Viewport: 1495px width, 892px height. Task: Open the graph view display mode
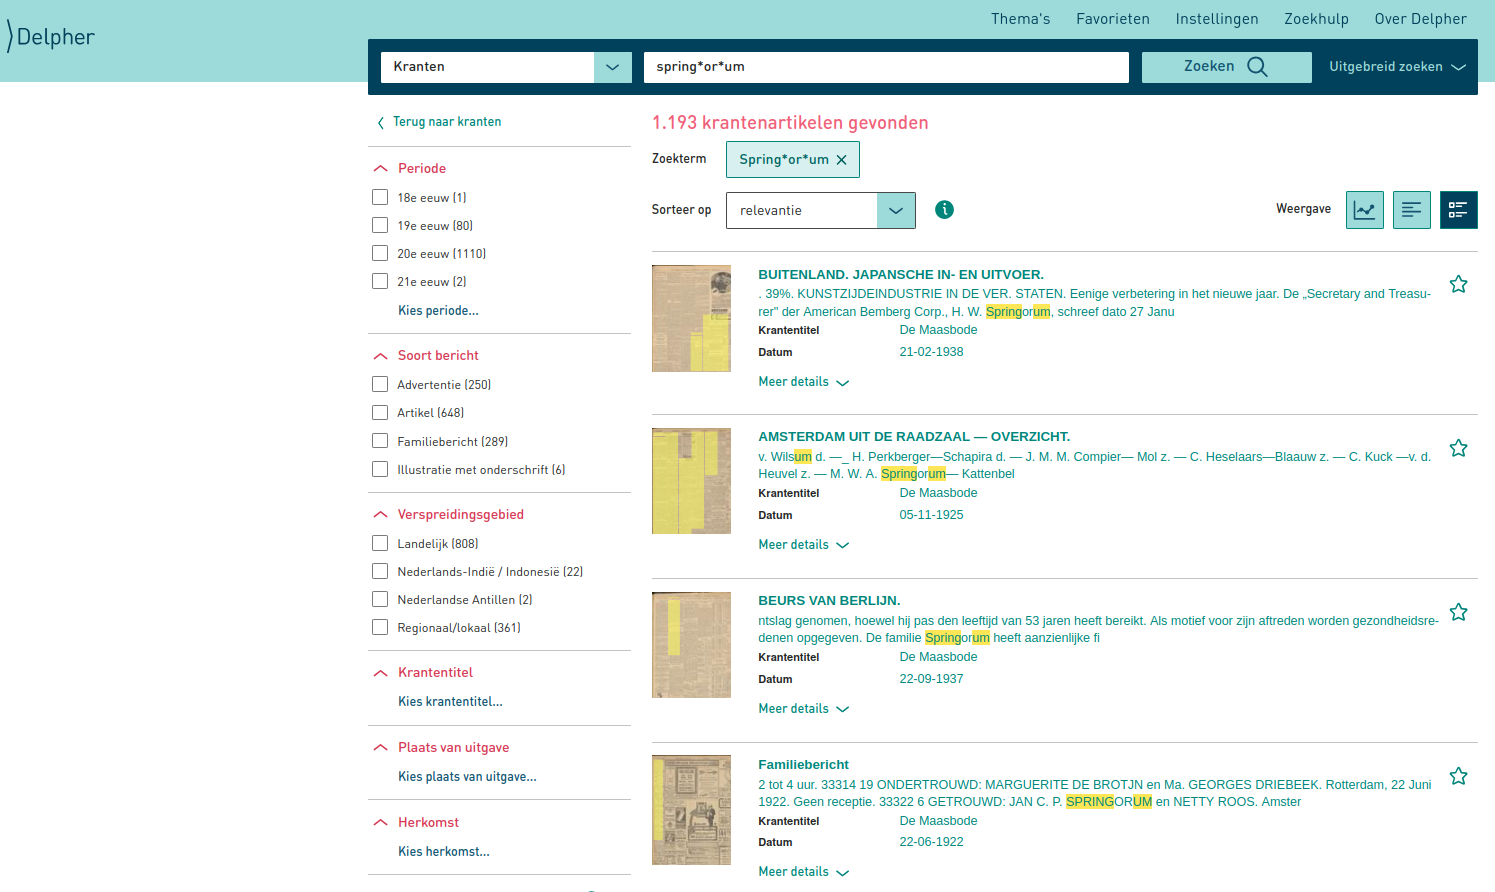(1364, 210)
